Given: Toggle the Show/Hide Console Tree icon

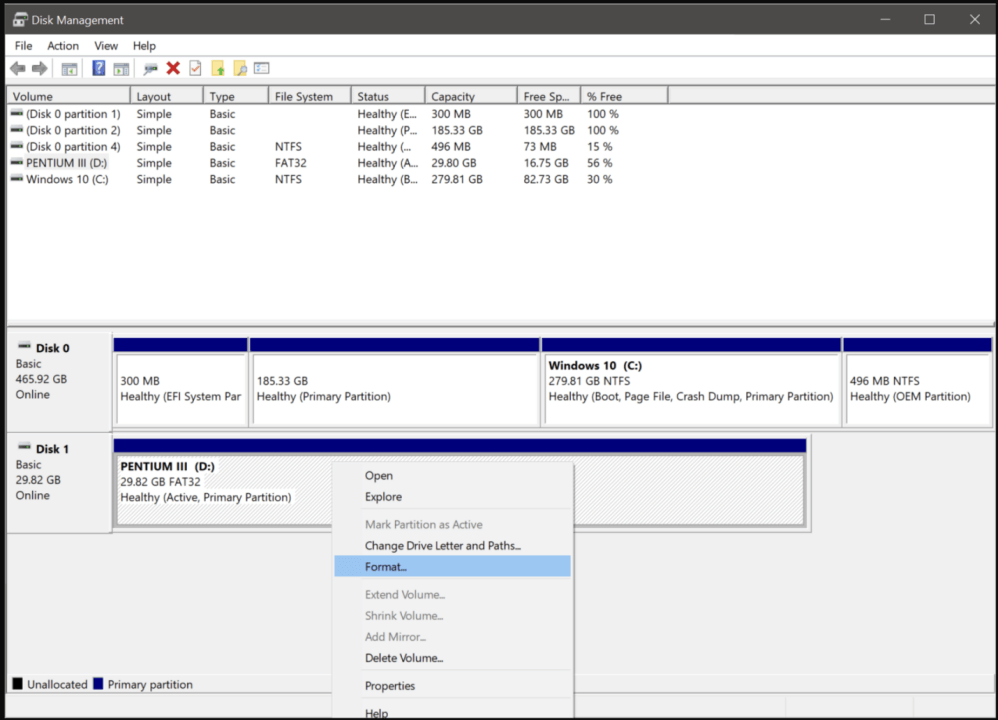Looking at the screenshot, I should (69, 68).
